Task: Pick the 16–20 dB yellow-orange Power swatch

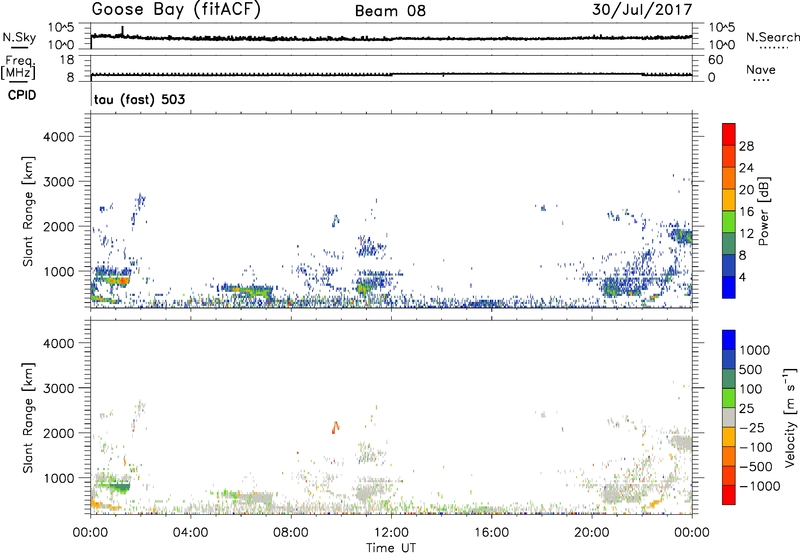Action: (x=729, y=200)
